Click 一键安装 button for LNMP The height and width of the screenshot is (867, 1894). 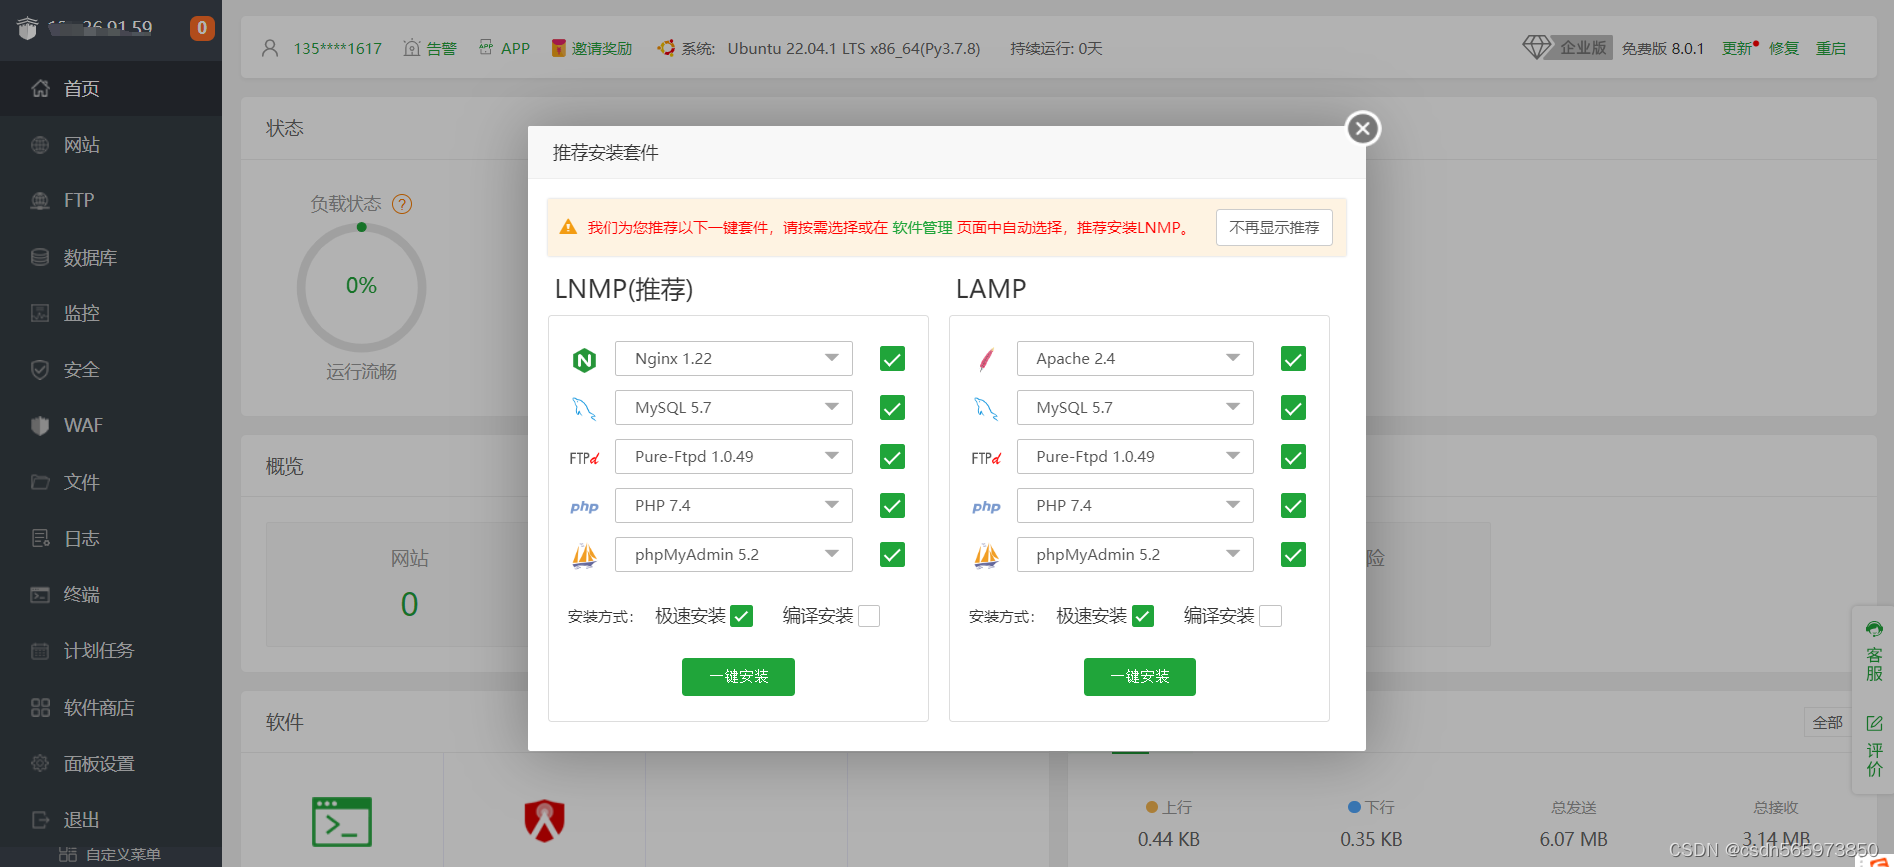pos(738,677)
